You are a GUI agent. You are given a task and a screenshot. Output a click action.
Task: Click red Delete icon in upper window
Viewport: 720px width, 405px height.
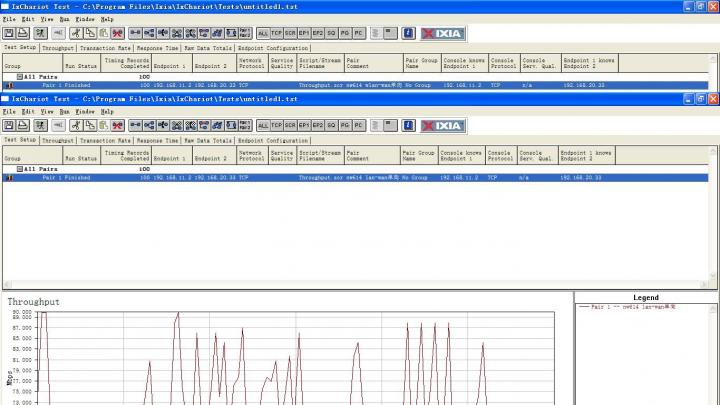pos(118,33)
